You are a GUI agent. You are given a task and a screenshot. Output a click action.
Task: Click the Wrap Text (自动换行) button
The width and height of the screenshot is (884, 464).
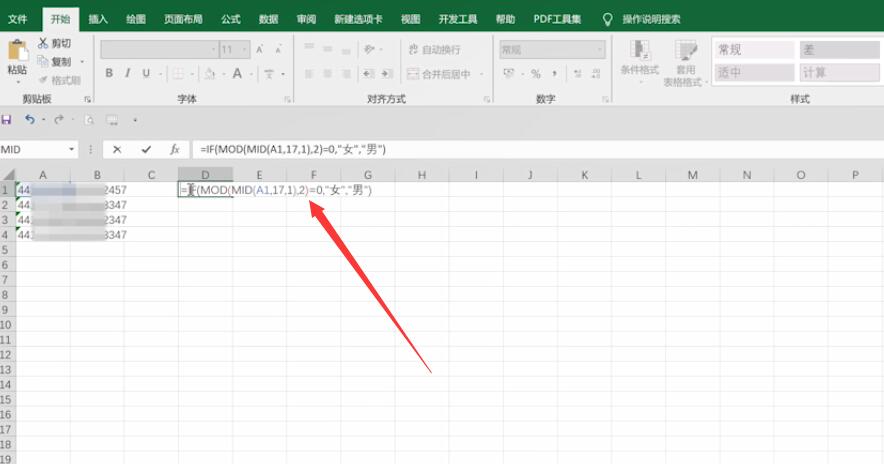[434, 50]
